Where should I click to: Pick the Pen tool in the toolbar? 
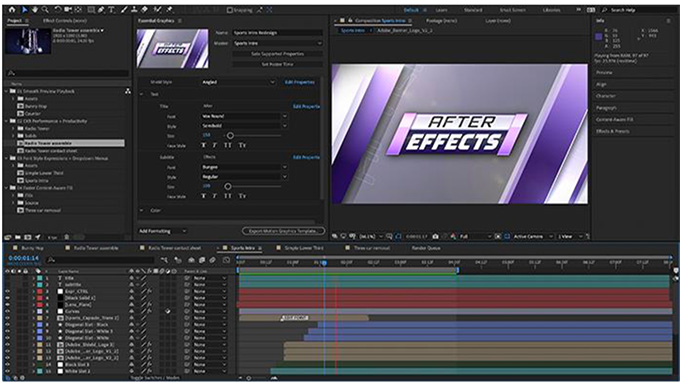[x=101, y=10]
